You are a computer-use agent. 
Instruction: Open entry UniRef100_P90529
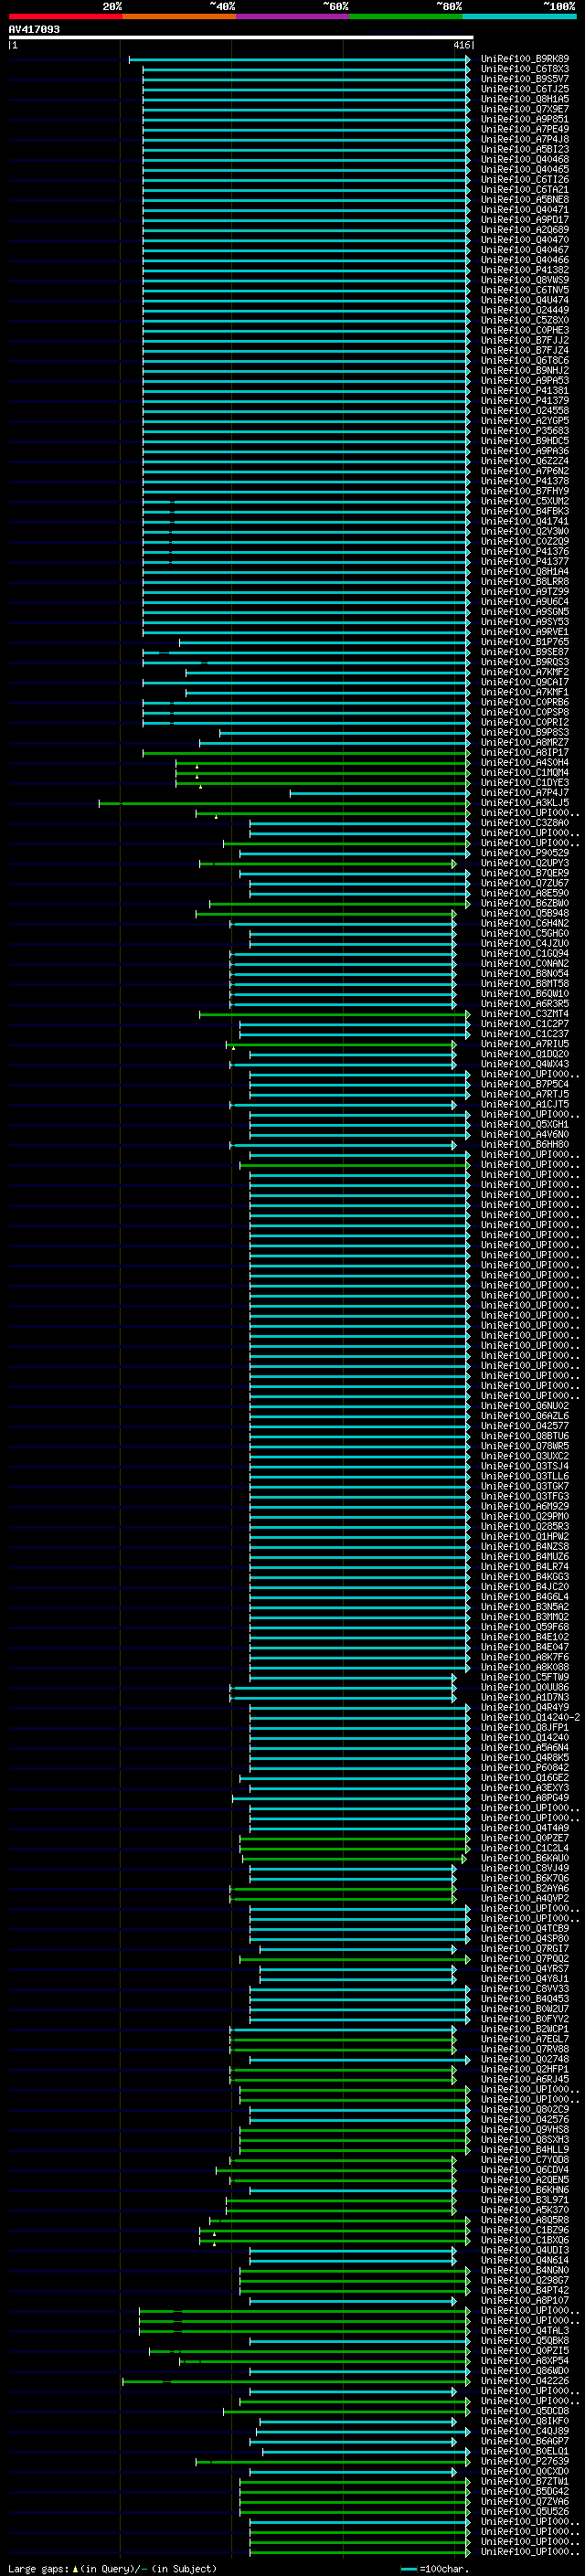[525, 853]
